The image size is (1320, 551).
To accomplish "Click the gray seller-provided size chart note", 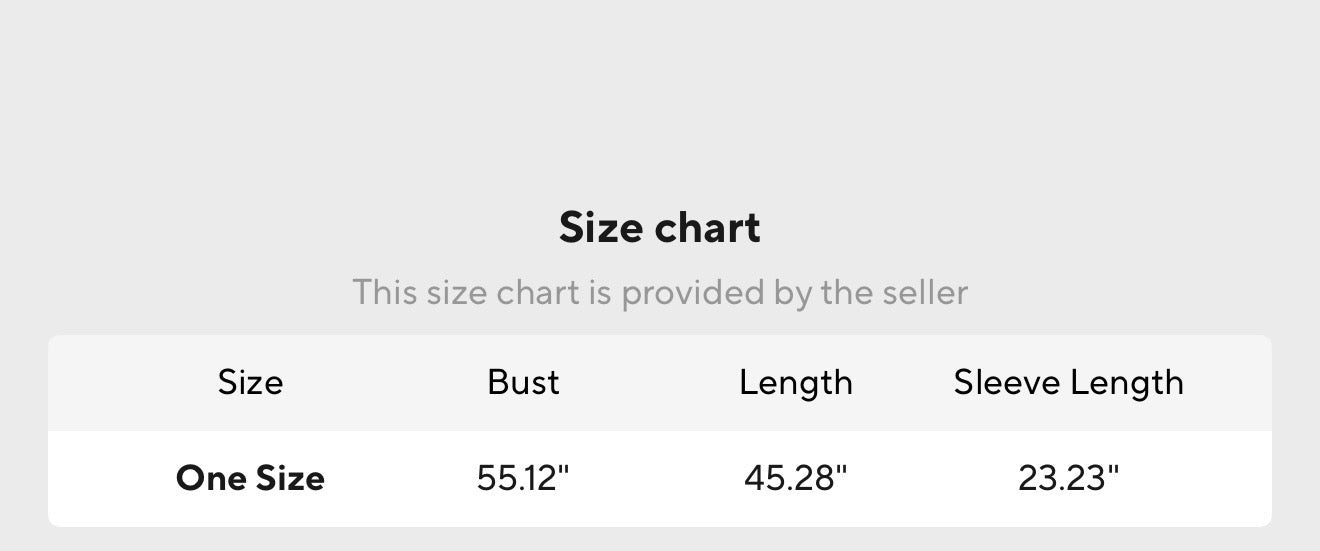I will point(659,293).
